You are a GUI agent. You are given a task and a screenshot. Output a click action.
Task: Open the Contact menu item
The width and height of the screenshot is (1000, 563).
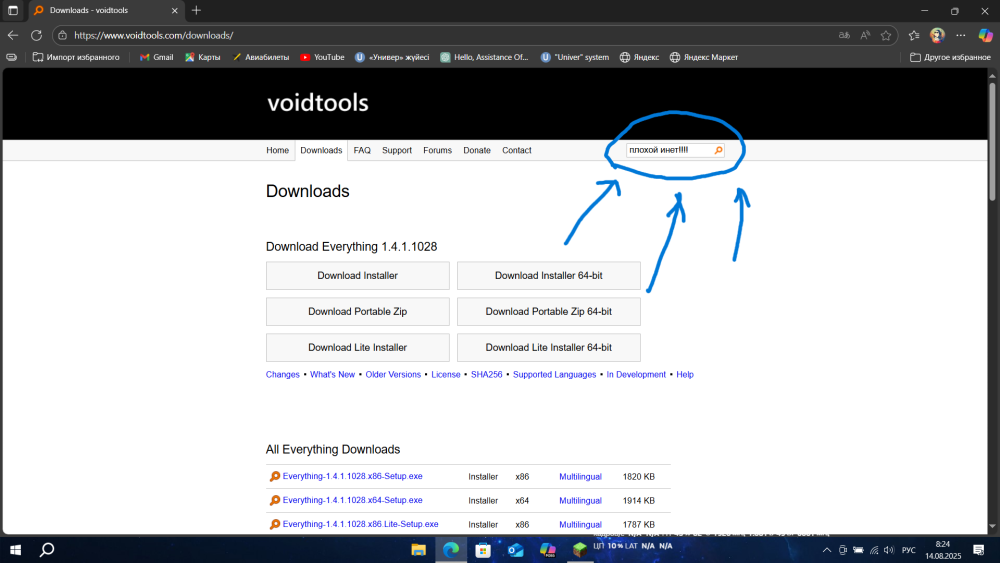(517, 150)
